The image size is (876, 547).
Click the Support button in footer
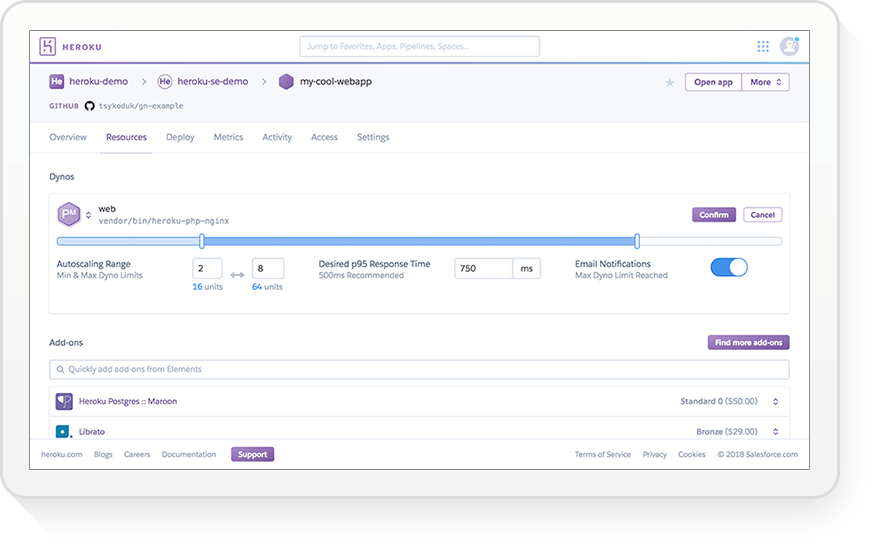pyautogui.click(x=253, y=454)
